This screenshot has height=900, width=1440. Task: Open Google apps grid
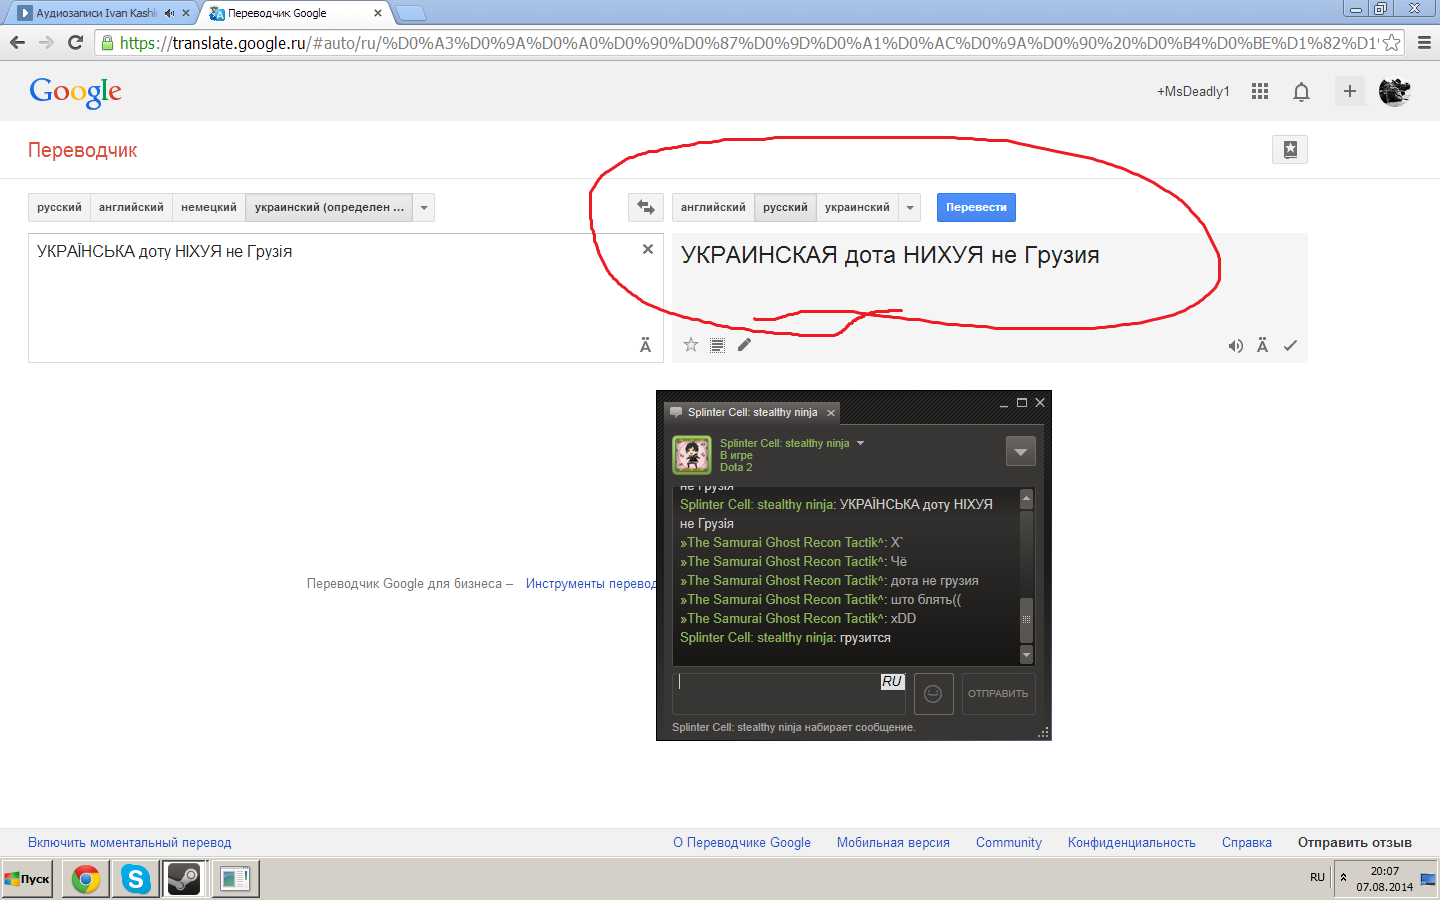tap(1260, 91)
